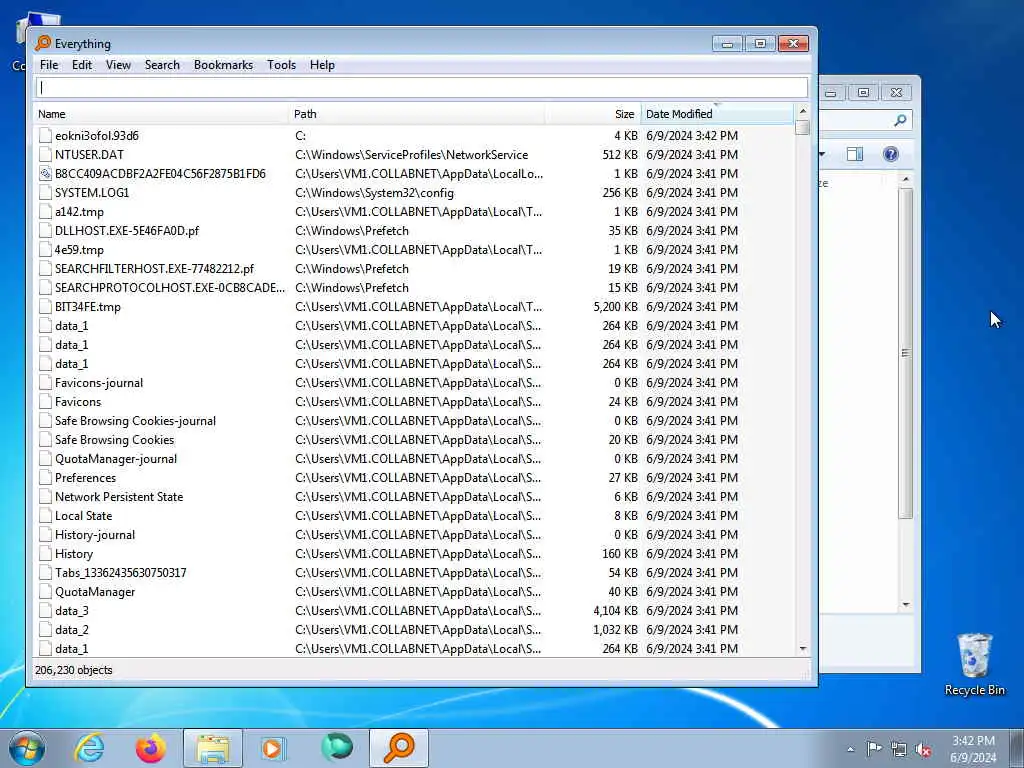Viewport: 1024px width, 768px height.
Task: Select icon of B8CC409ACDBF2A2FE04C56F2875B1FD6
Action: [45, 173]
